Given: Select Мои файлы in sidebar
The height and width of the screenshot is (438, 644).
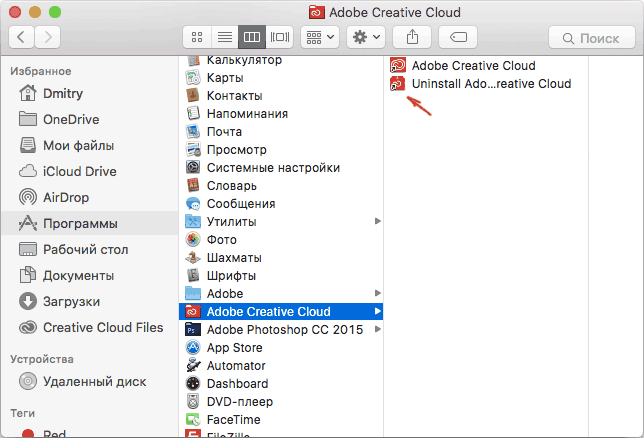Looking at the screenshot, I should 90,145.
